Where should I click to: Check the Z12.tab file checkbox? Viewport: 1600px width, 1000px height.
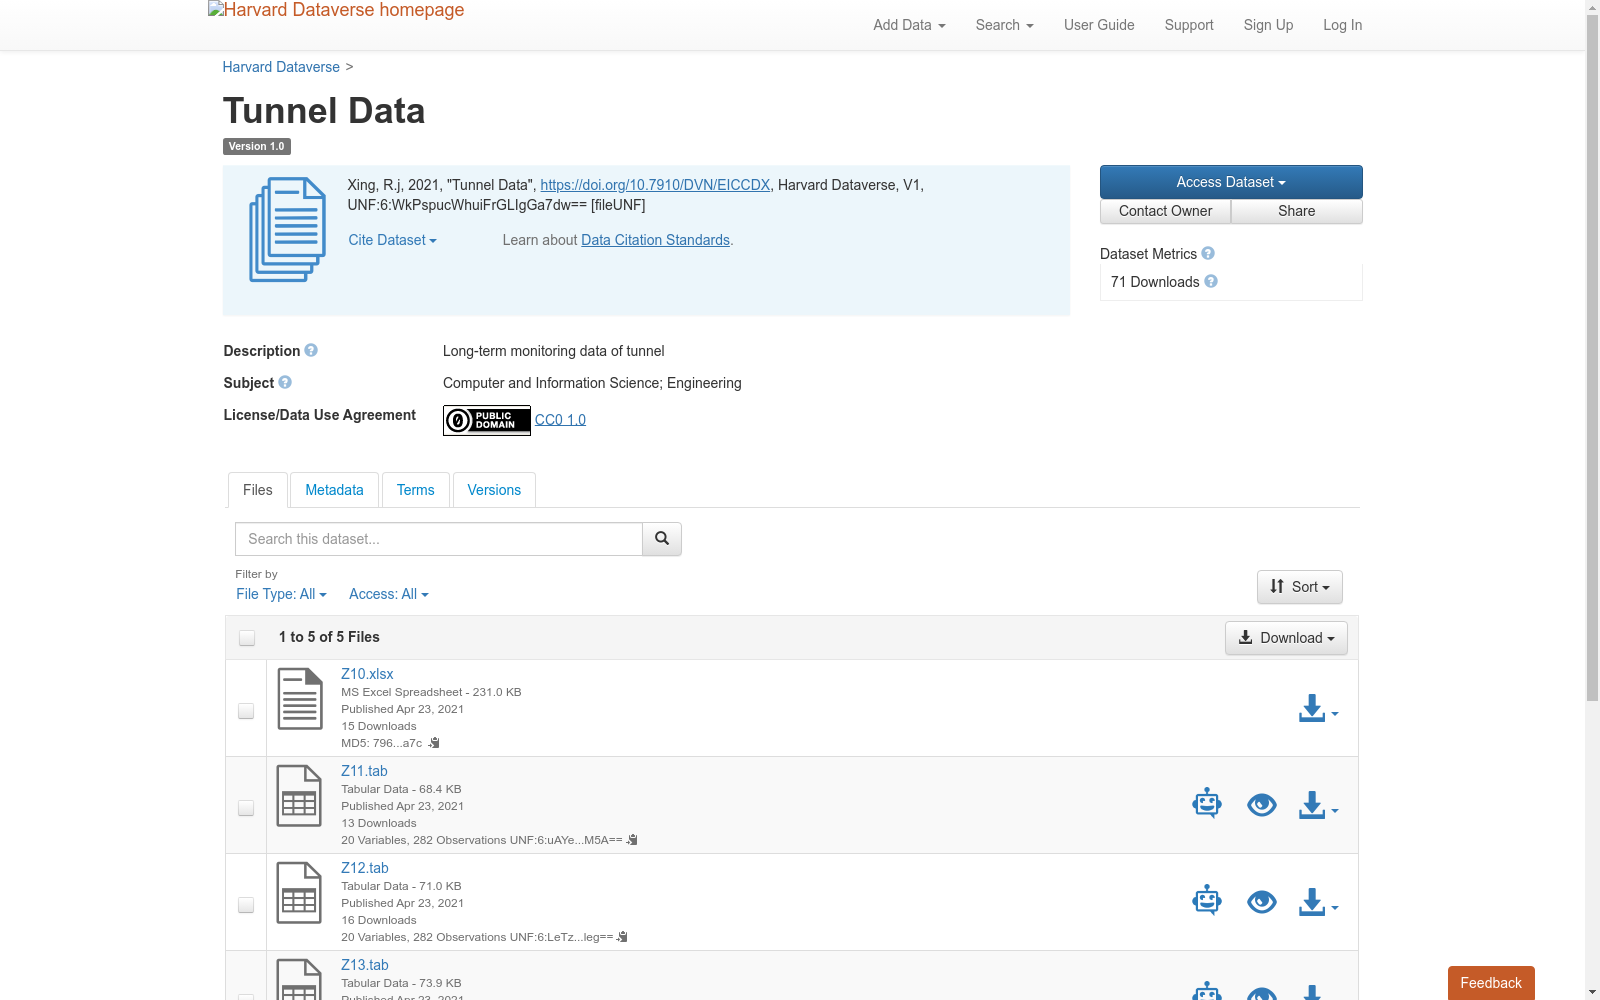point(246,905)
